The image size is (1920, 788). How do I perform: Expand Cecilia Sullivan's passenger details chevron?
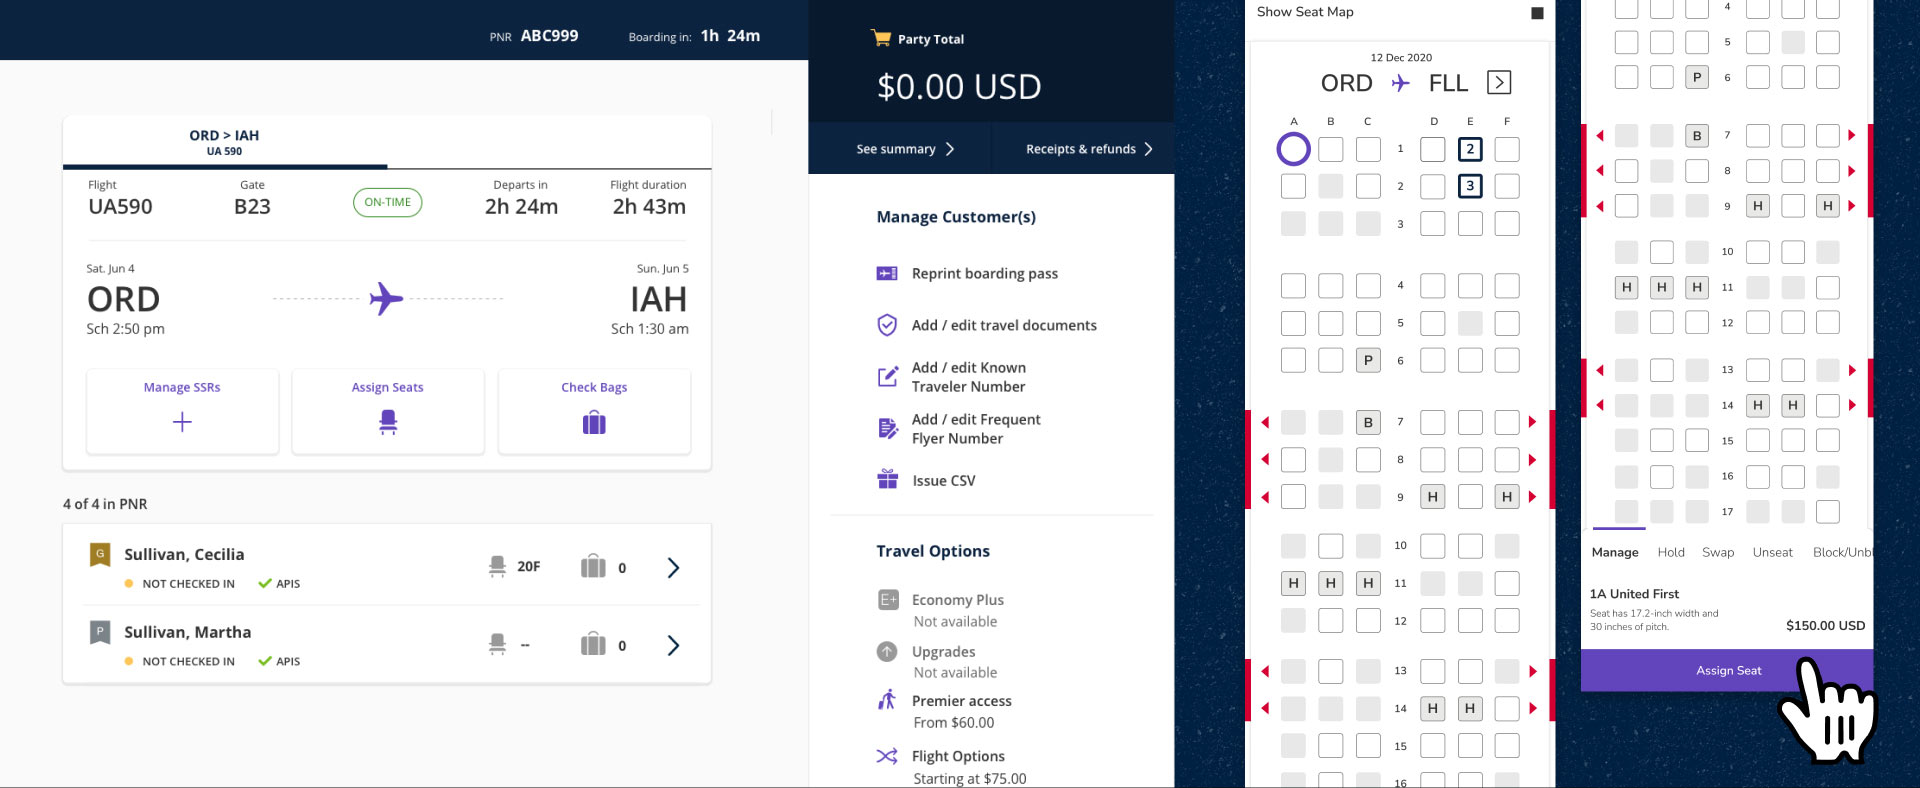(673, 568)
